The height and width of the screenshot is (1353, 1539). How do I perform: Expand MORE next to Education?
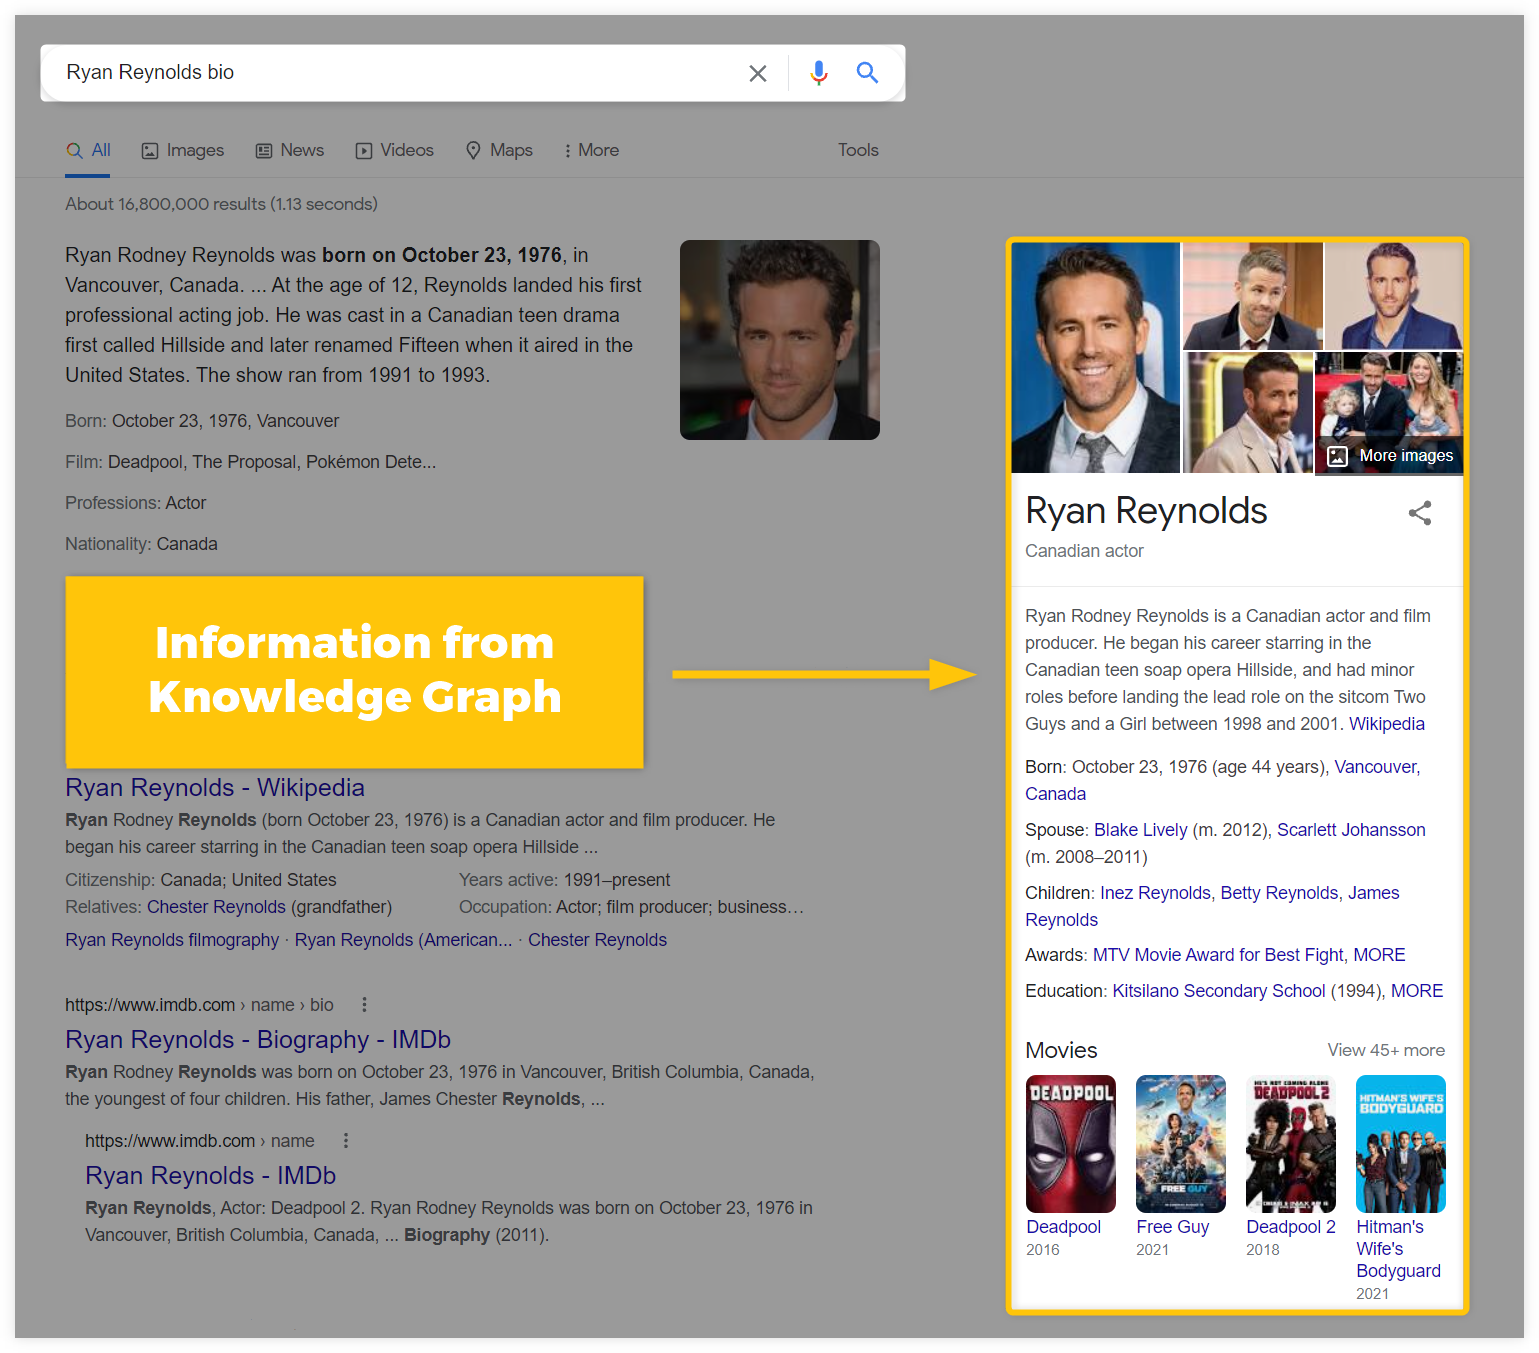click(x=1416, y=991)
